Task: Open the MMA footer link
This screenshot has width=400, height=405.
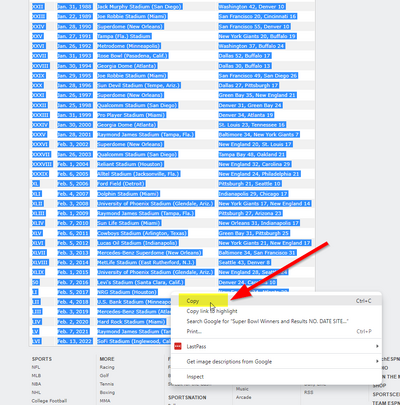Action: tap(105, 401)
